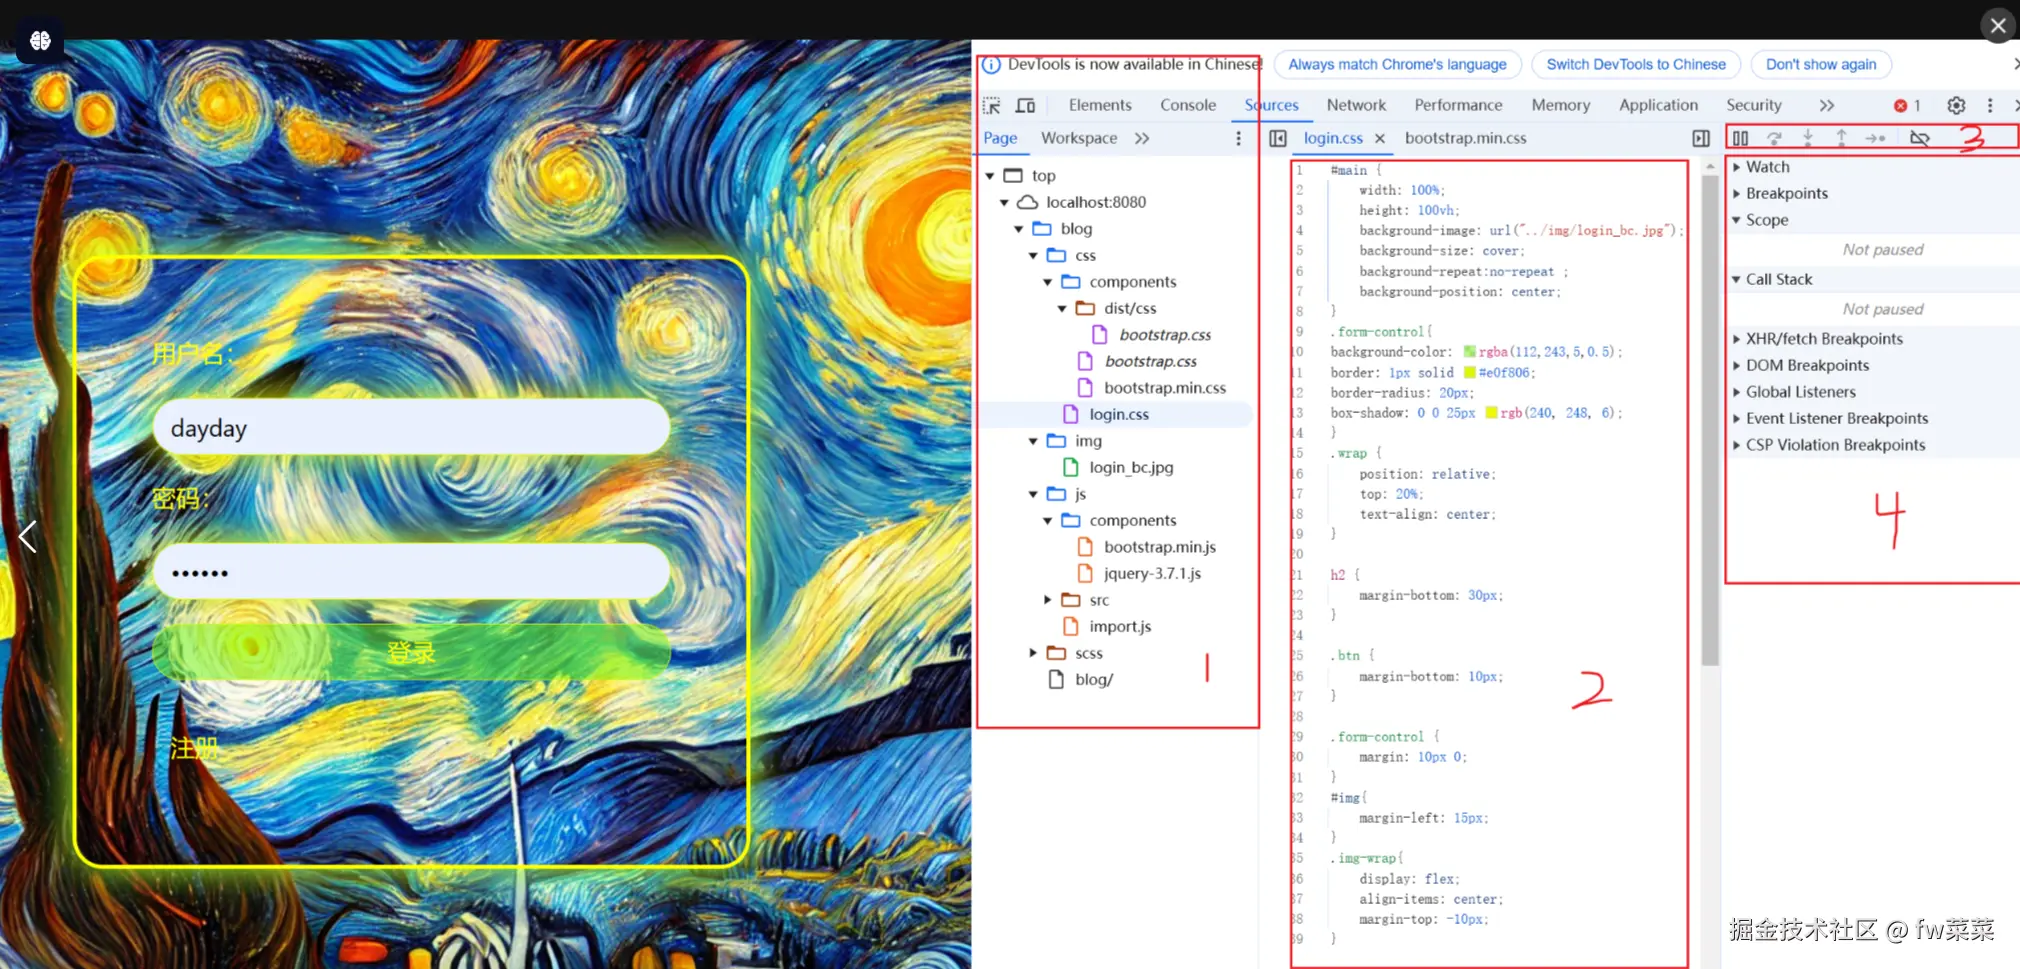This screenshot has width=2020, height=969.
Task: Show more DevTools tabs chevron
Action: click(1827, 105)
